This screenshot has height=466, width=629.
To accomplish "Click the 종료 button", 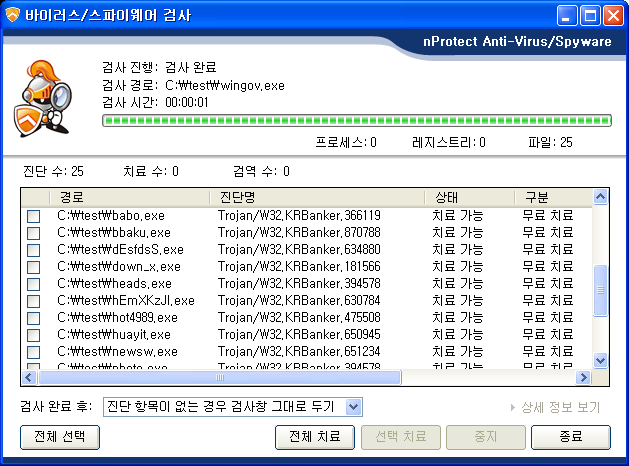I will (571, 437).
